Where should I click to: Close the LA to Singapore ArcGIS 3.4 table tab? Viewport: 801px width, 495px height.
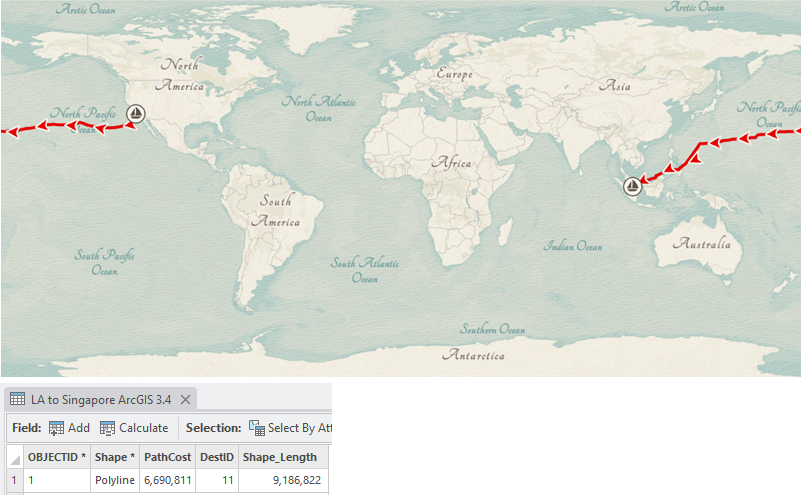pyautogui.click(x=185, y=399)
